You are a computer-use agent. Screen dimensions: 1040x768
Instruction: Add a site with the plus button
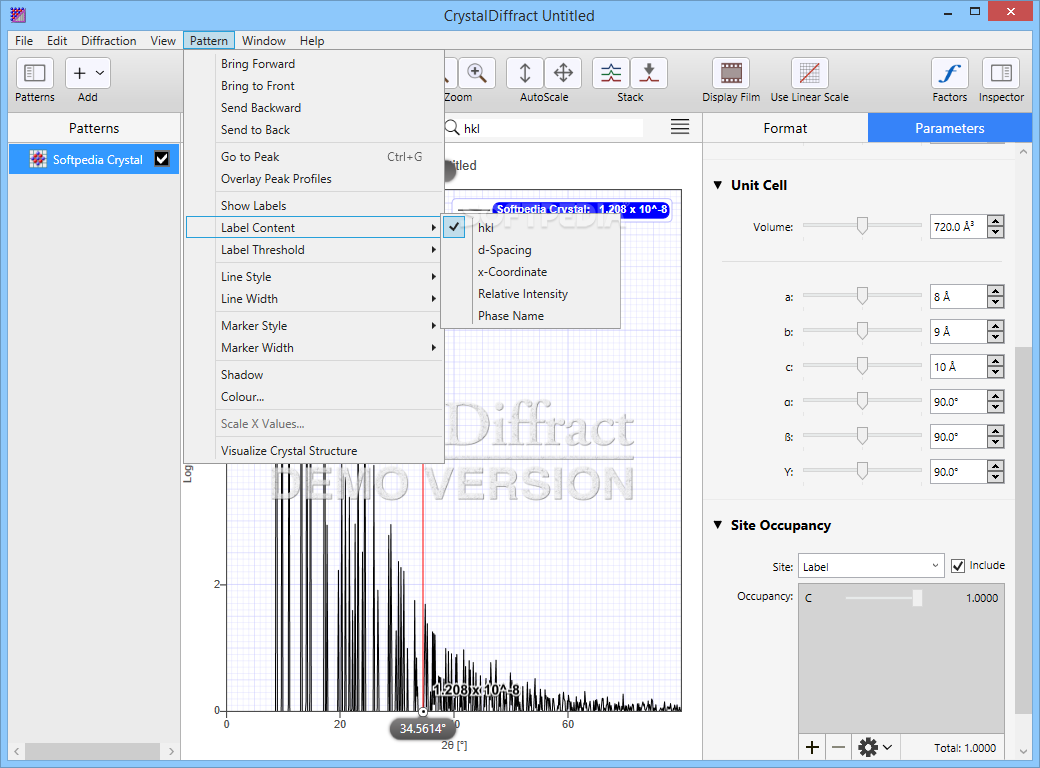[x=812, y=747]
